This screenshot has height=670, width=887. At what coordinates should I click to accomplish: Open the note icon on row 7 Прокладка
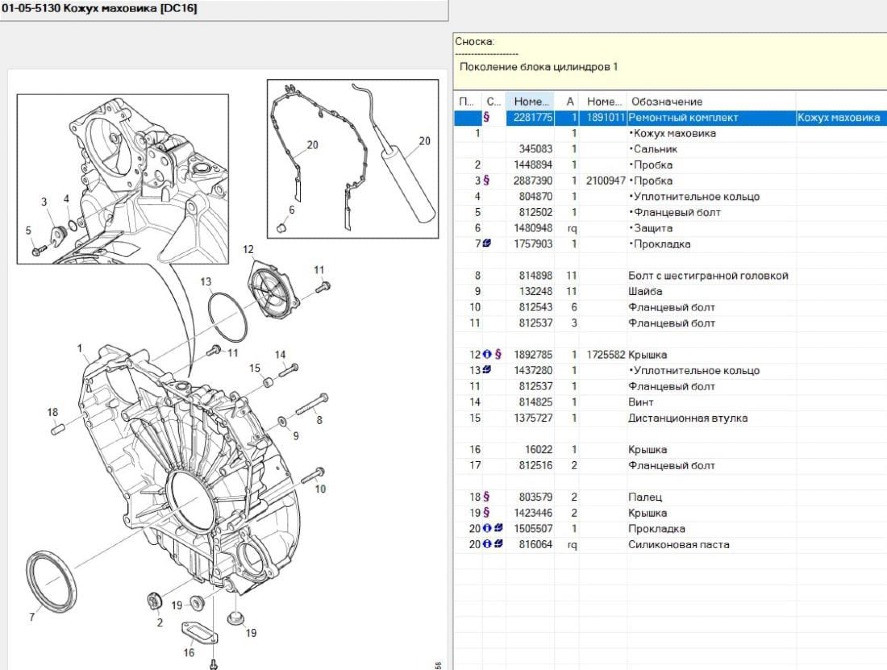(487, 244)
